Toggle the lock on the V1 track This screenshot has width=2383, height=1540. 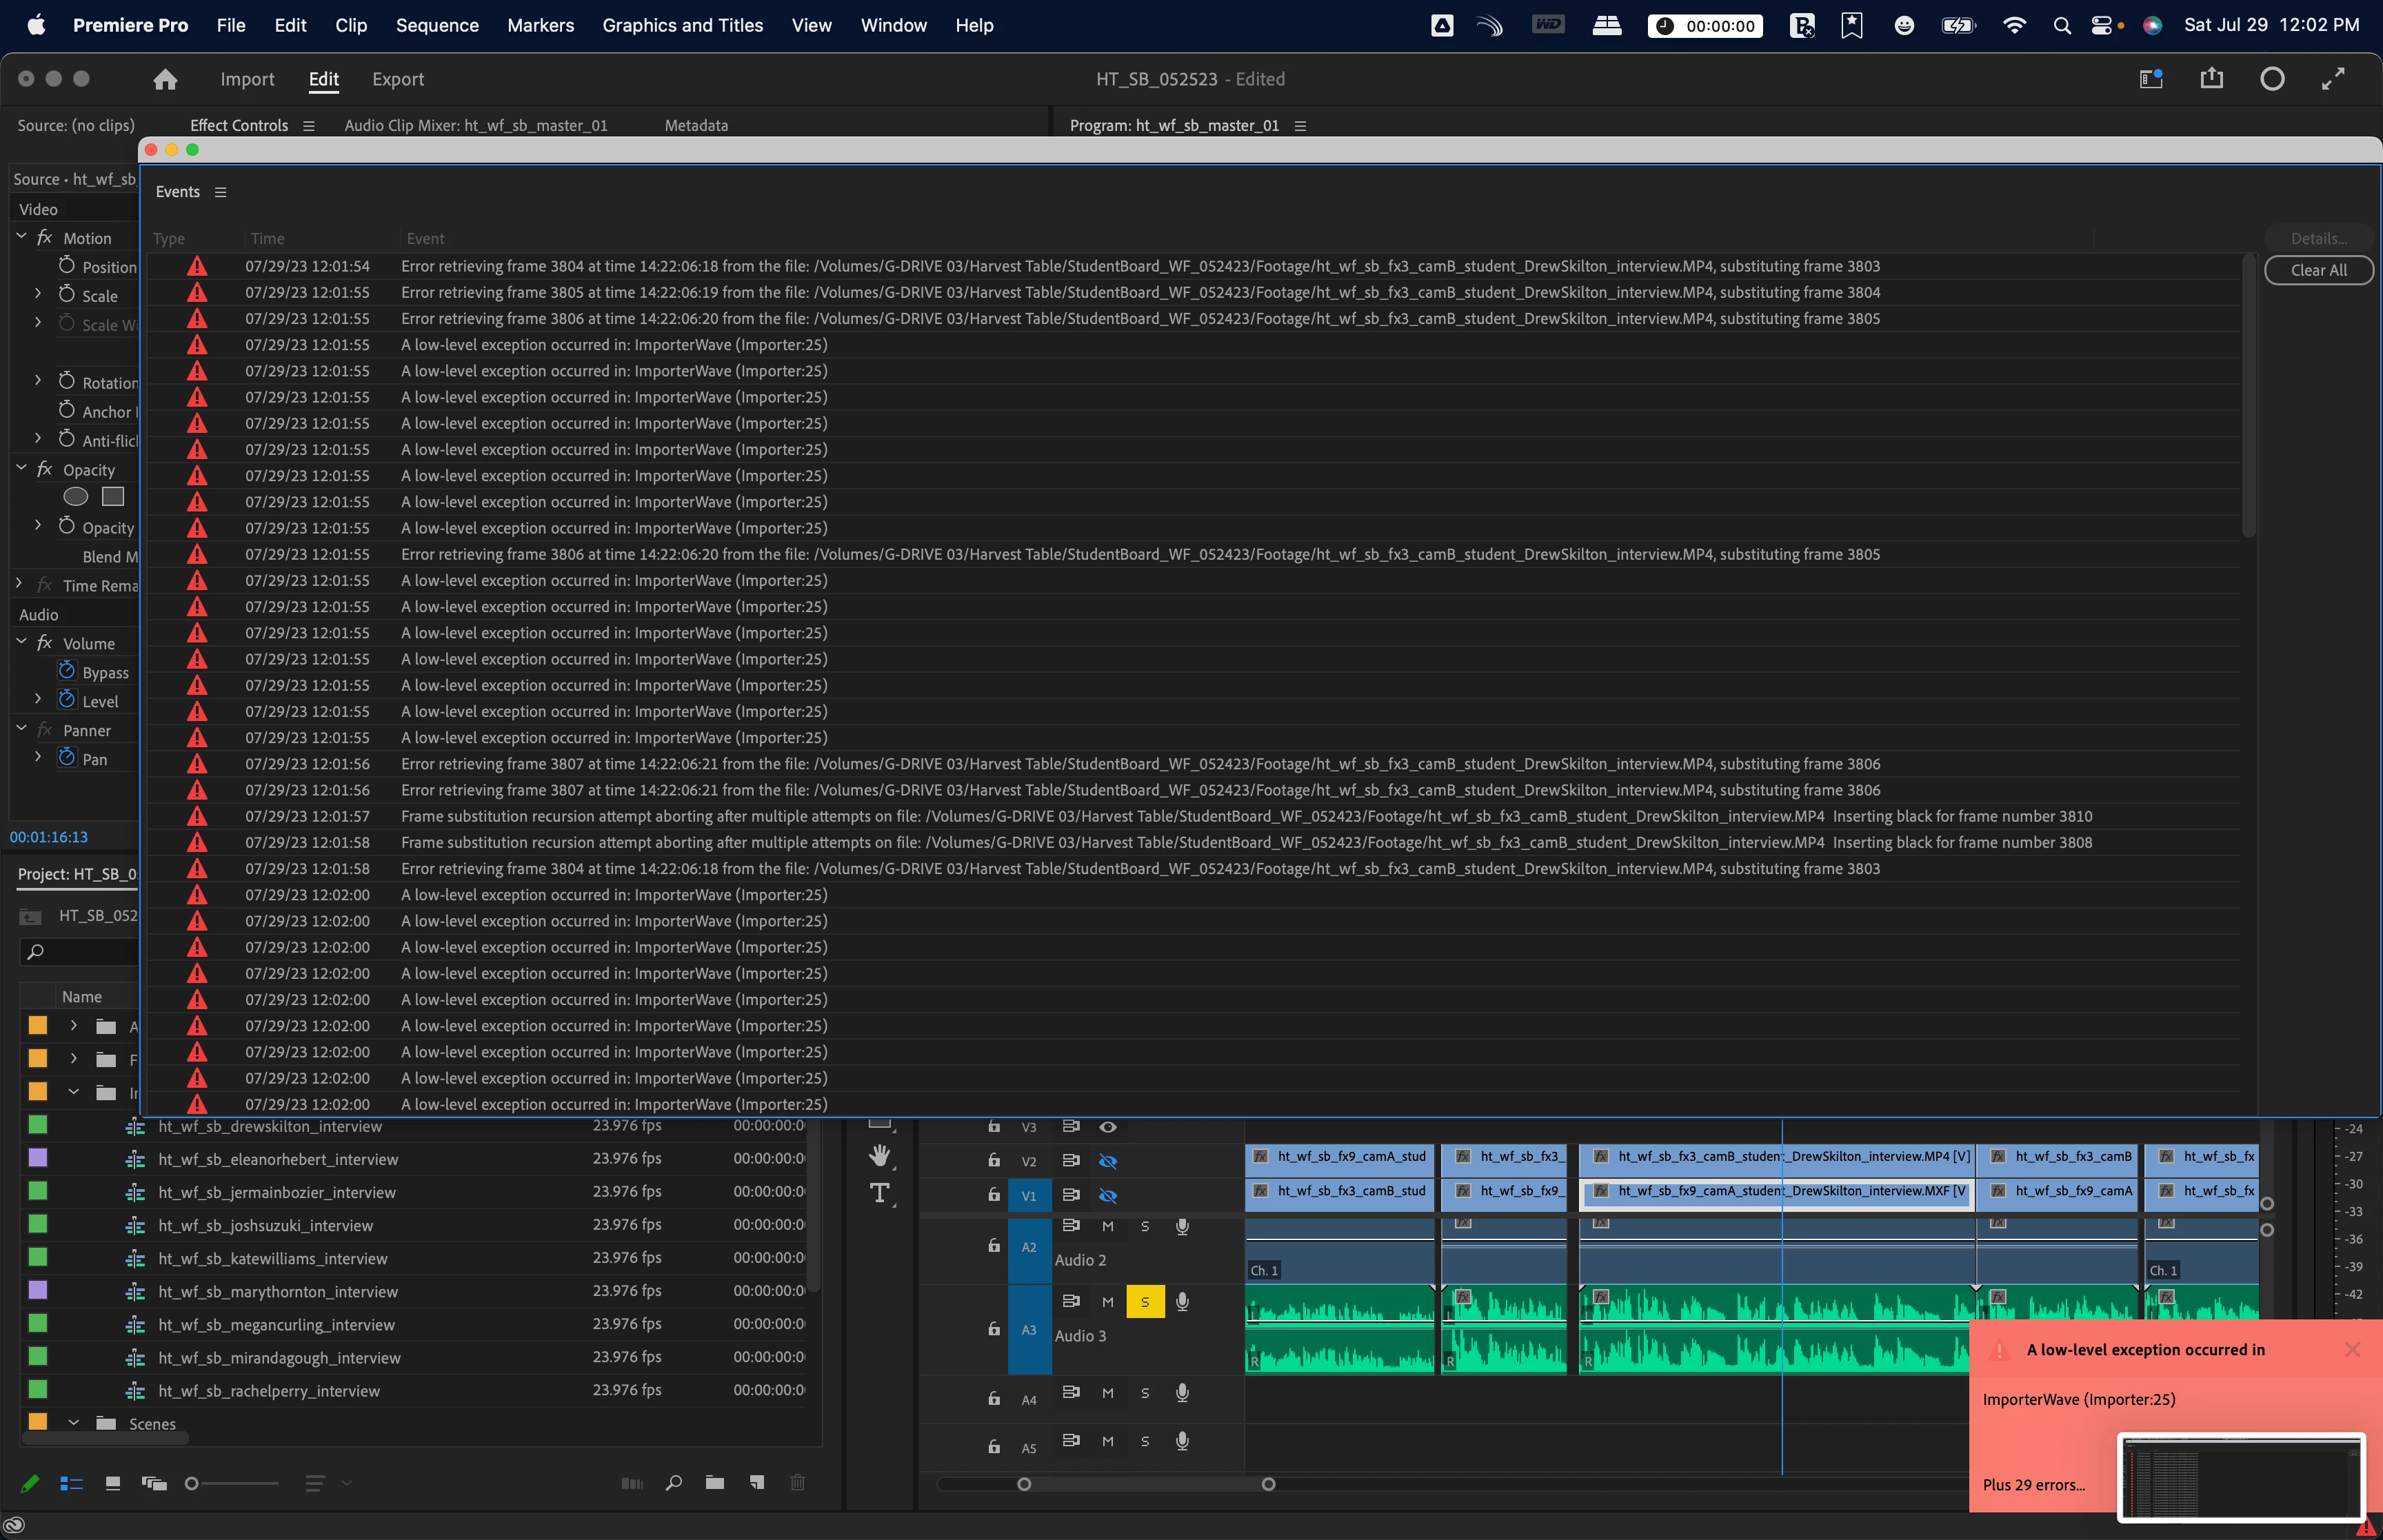[x=993, y=1194]
